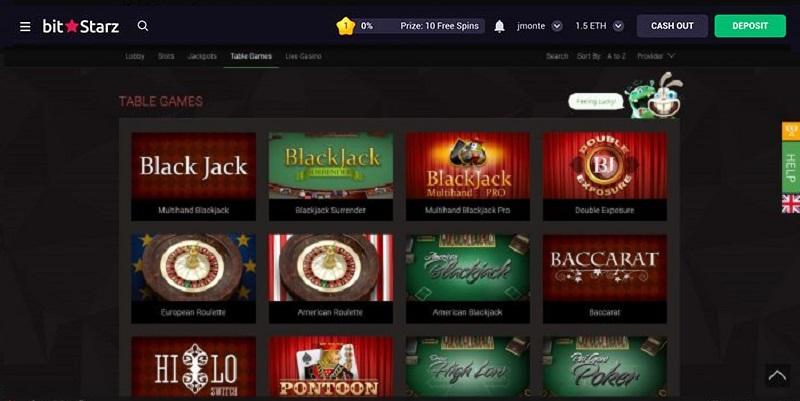Open the hamburger menu icon

25,26
